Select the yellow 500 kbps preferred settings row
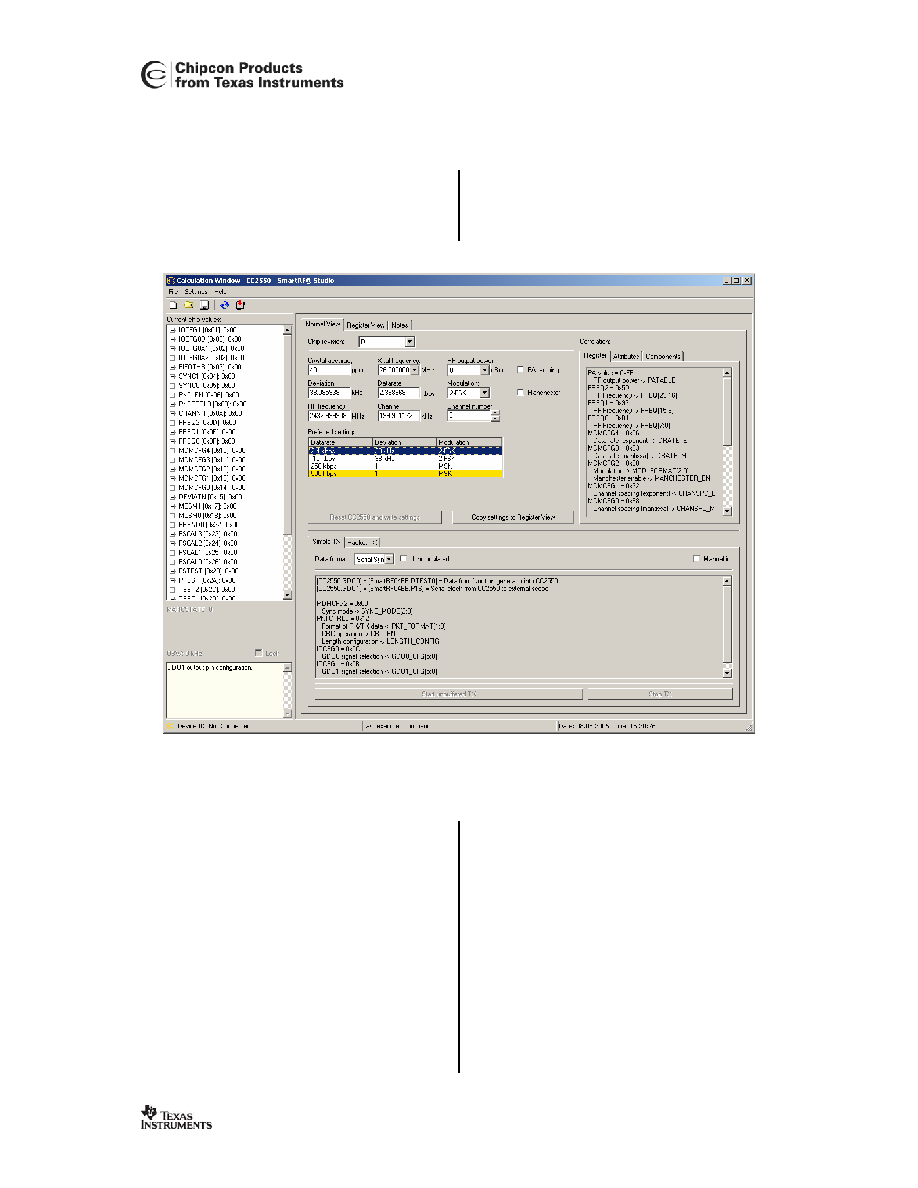This screenshot has height=1188, width=918. click(x=404, y=474)
